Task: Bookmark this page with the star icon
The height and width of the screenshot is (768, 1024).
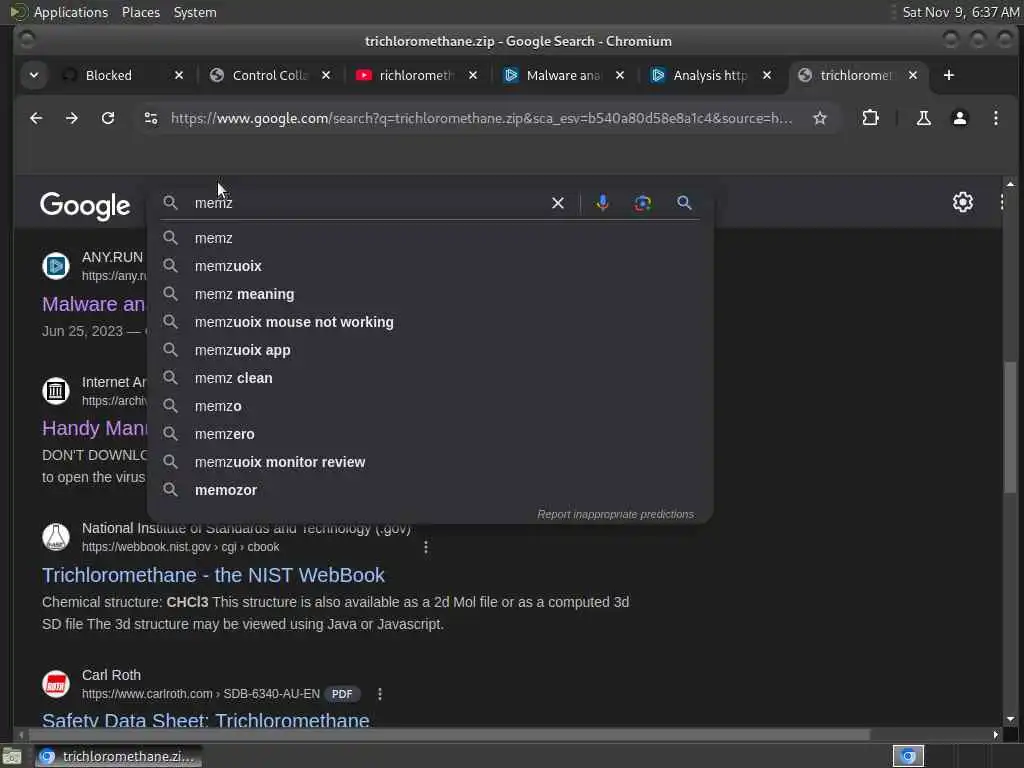Action: [820, 118]
